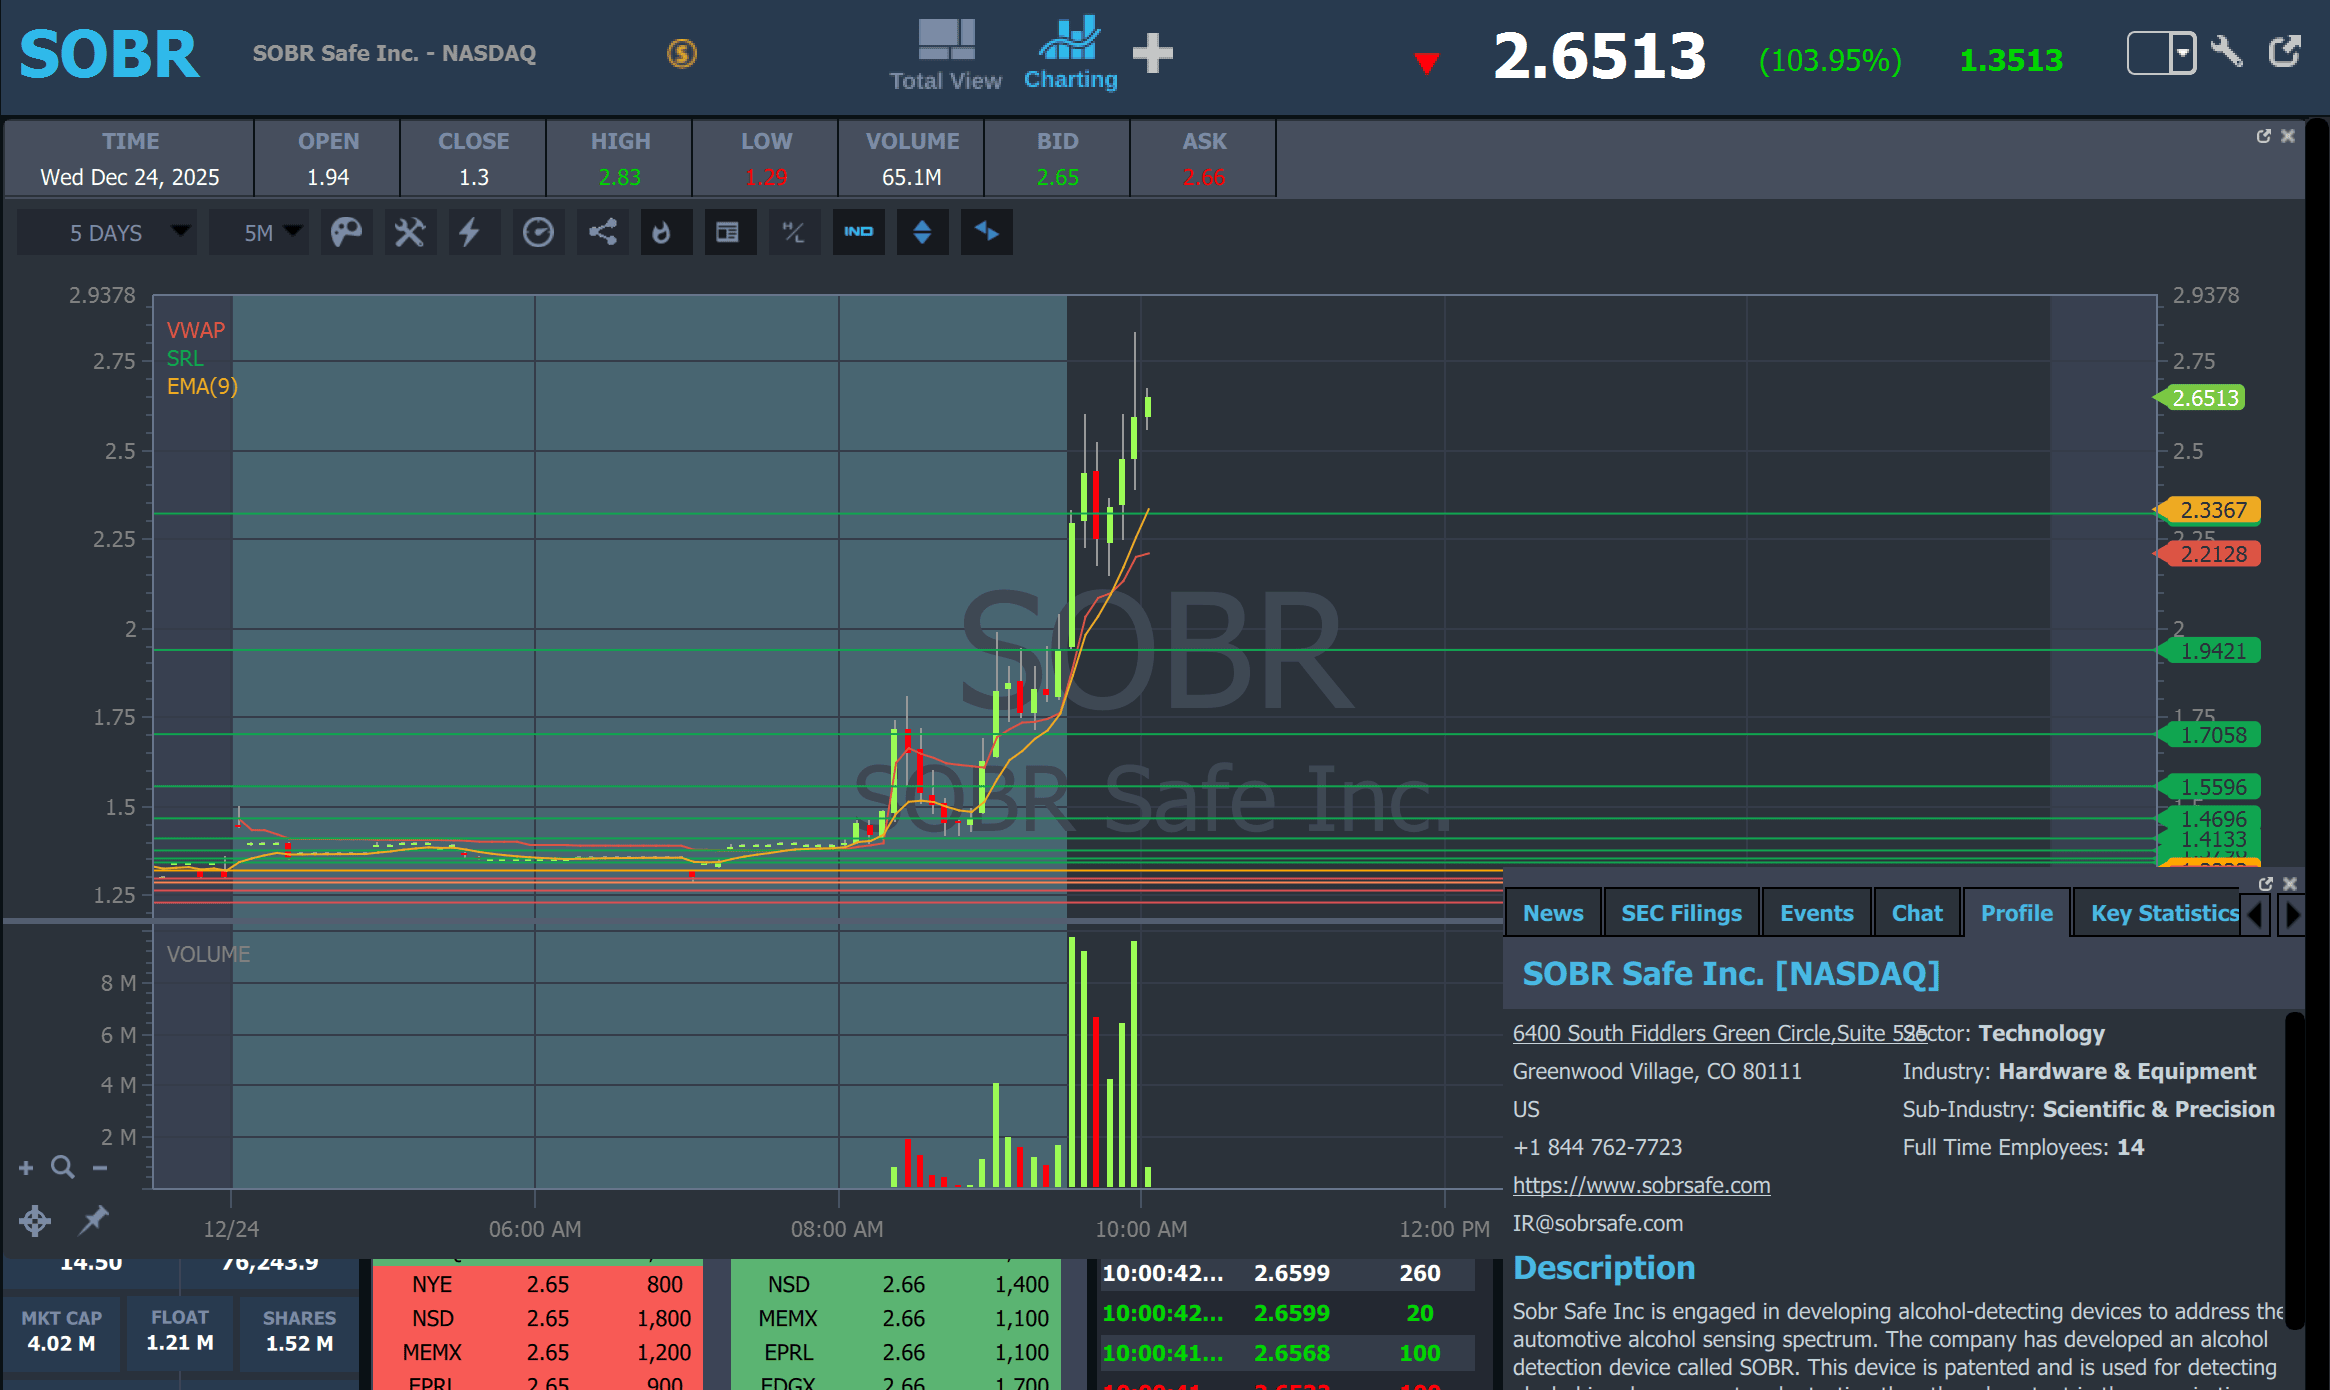Click the gauge dial toolbar icon
The height and width of the screenshot is (1390, 2330).
click(538, 233)
